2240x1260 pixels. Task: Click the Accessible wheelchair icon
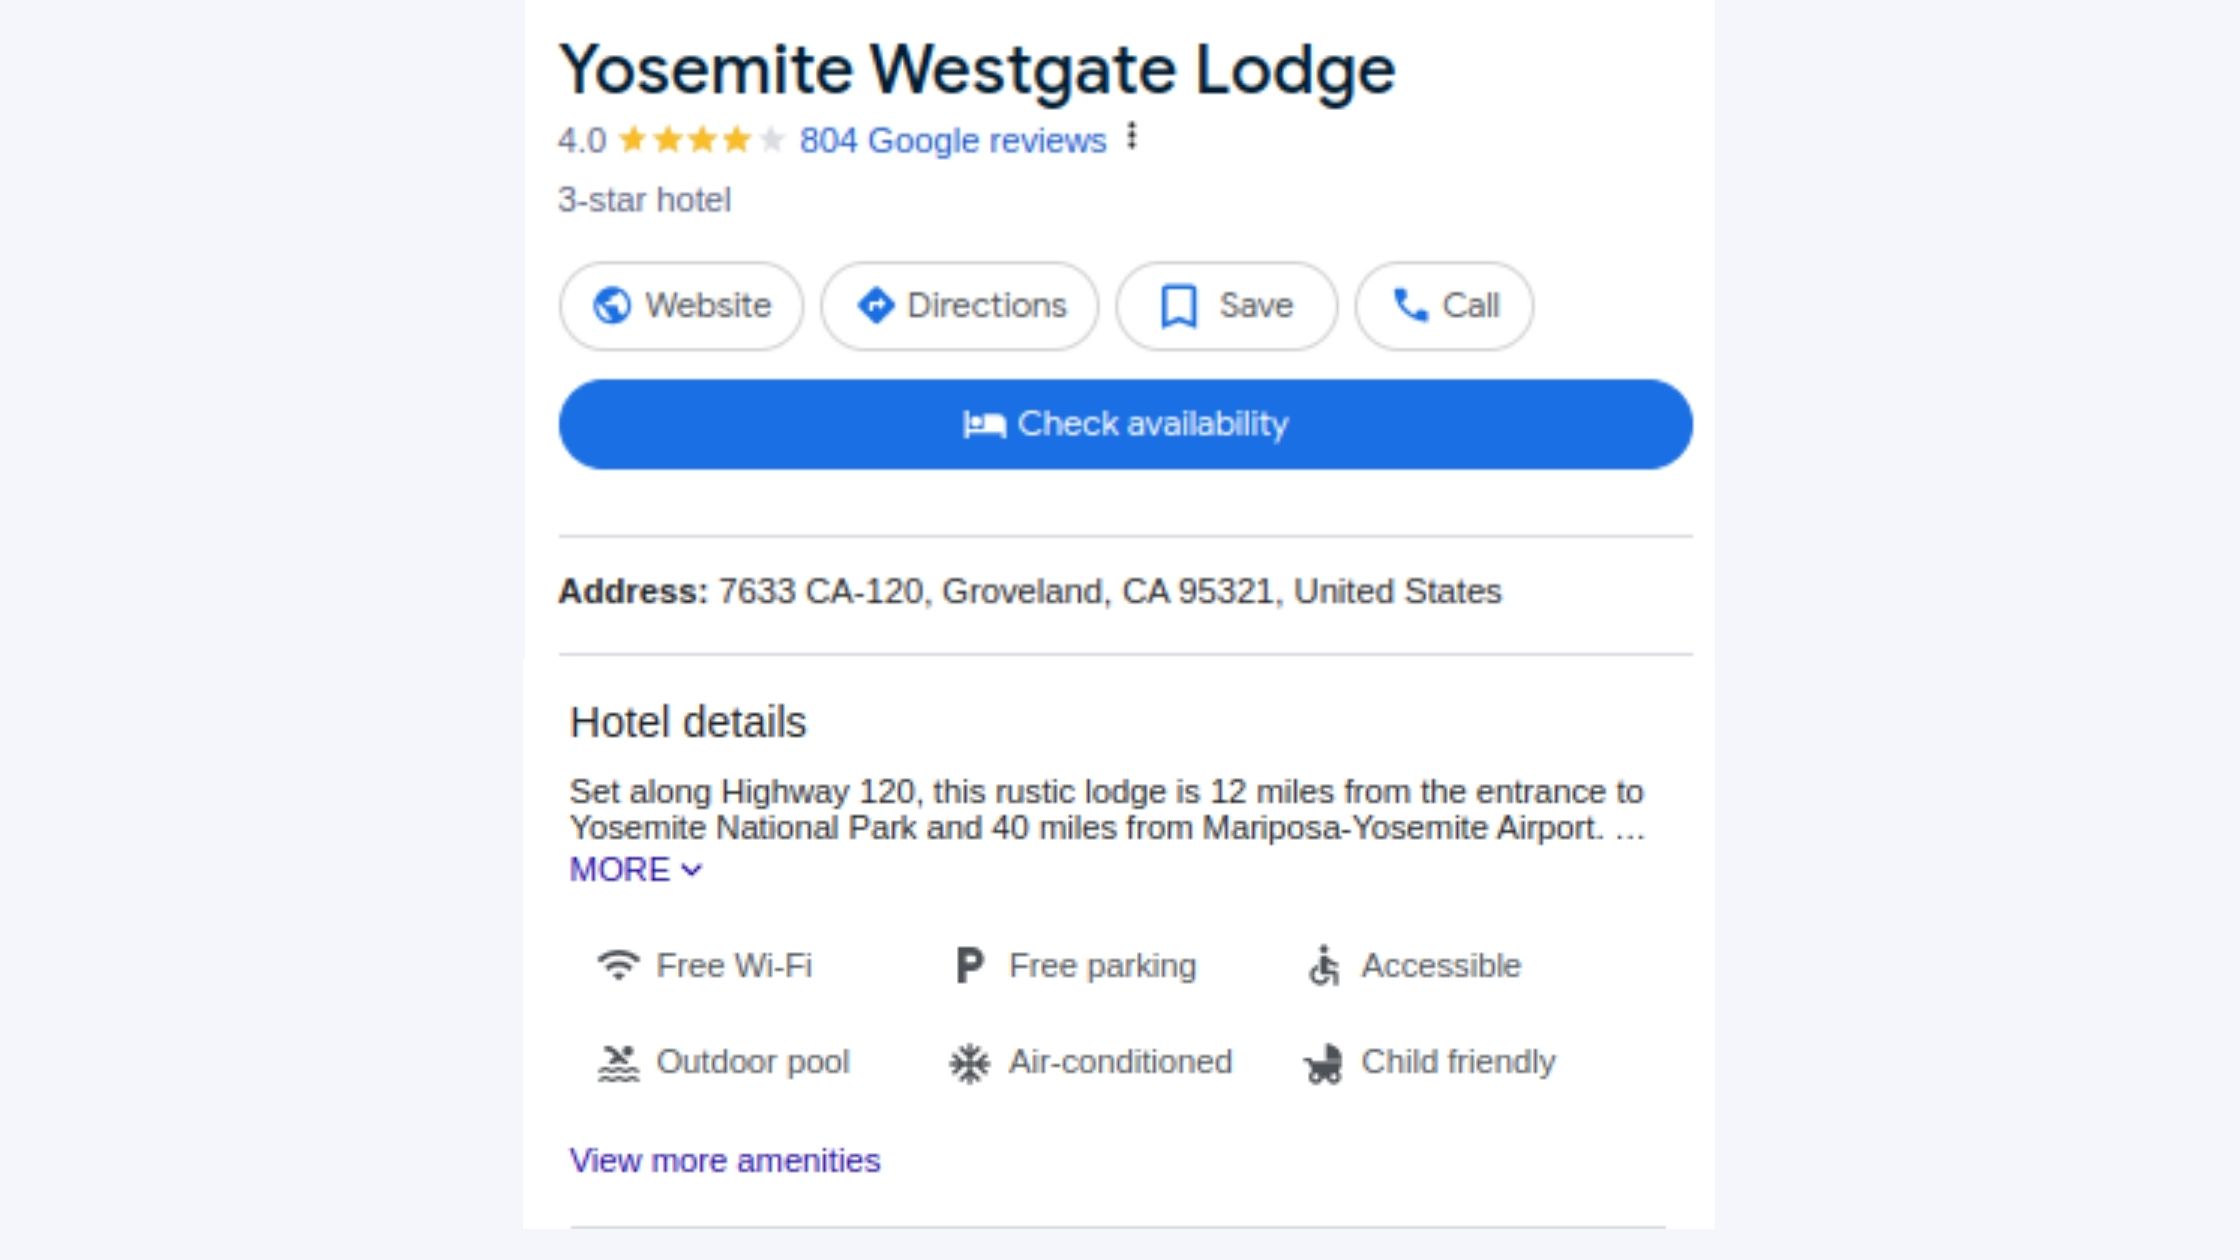pos(1324,966)
